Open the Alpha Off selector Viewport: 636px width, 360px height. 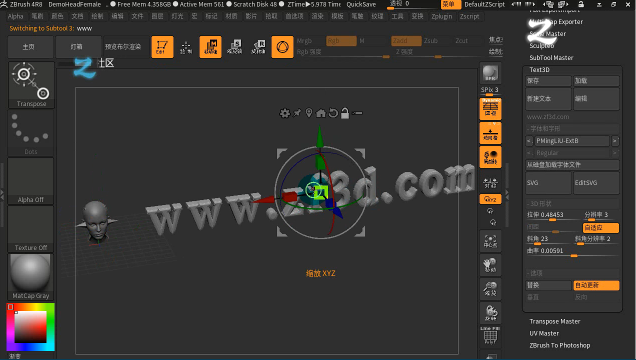31,181
